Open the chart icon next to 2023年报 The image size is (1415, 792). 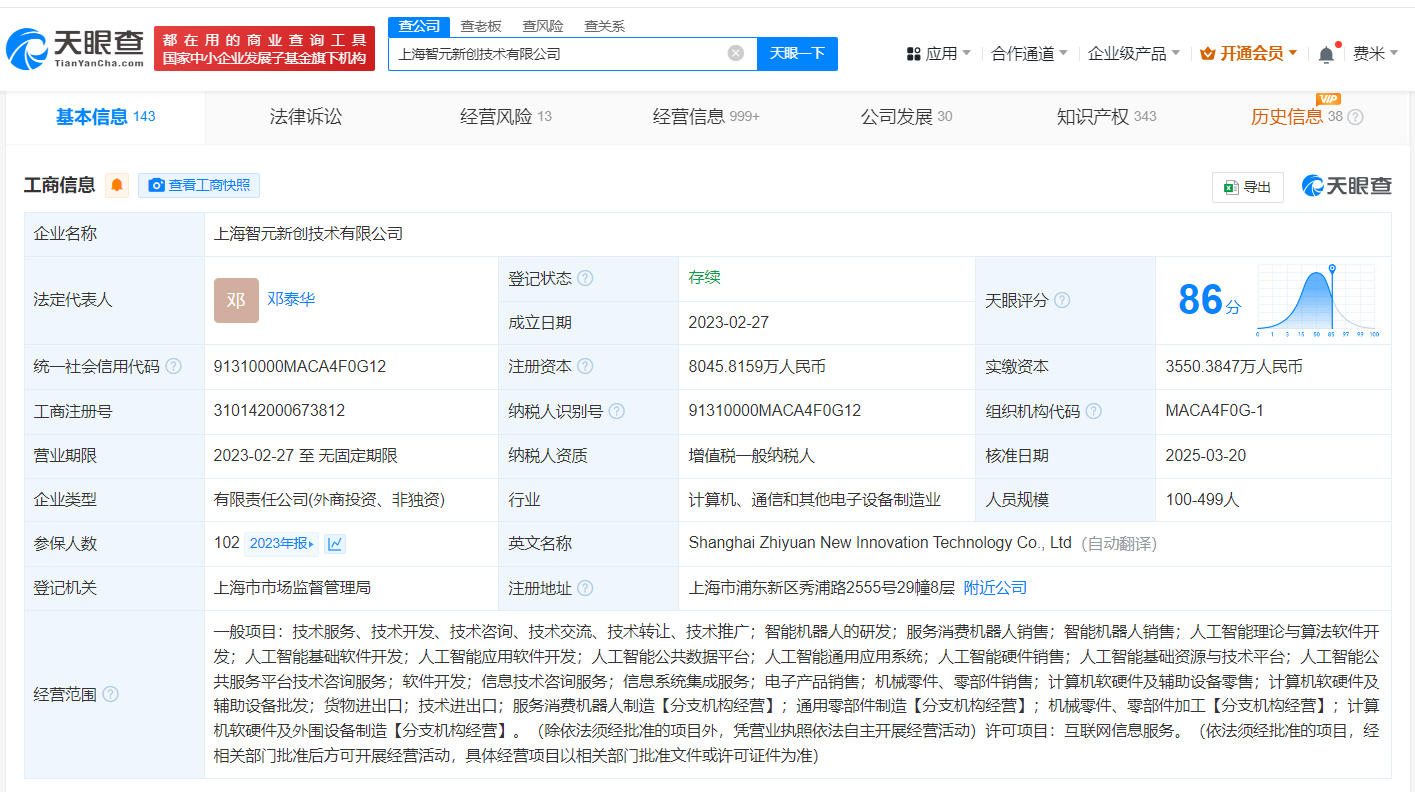click(x=335, y=543)
